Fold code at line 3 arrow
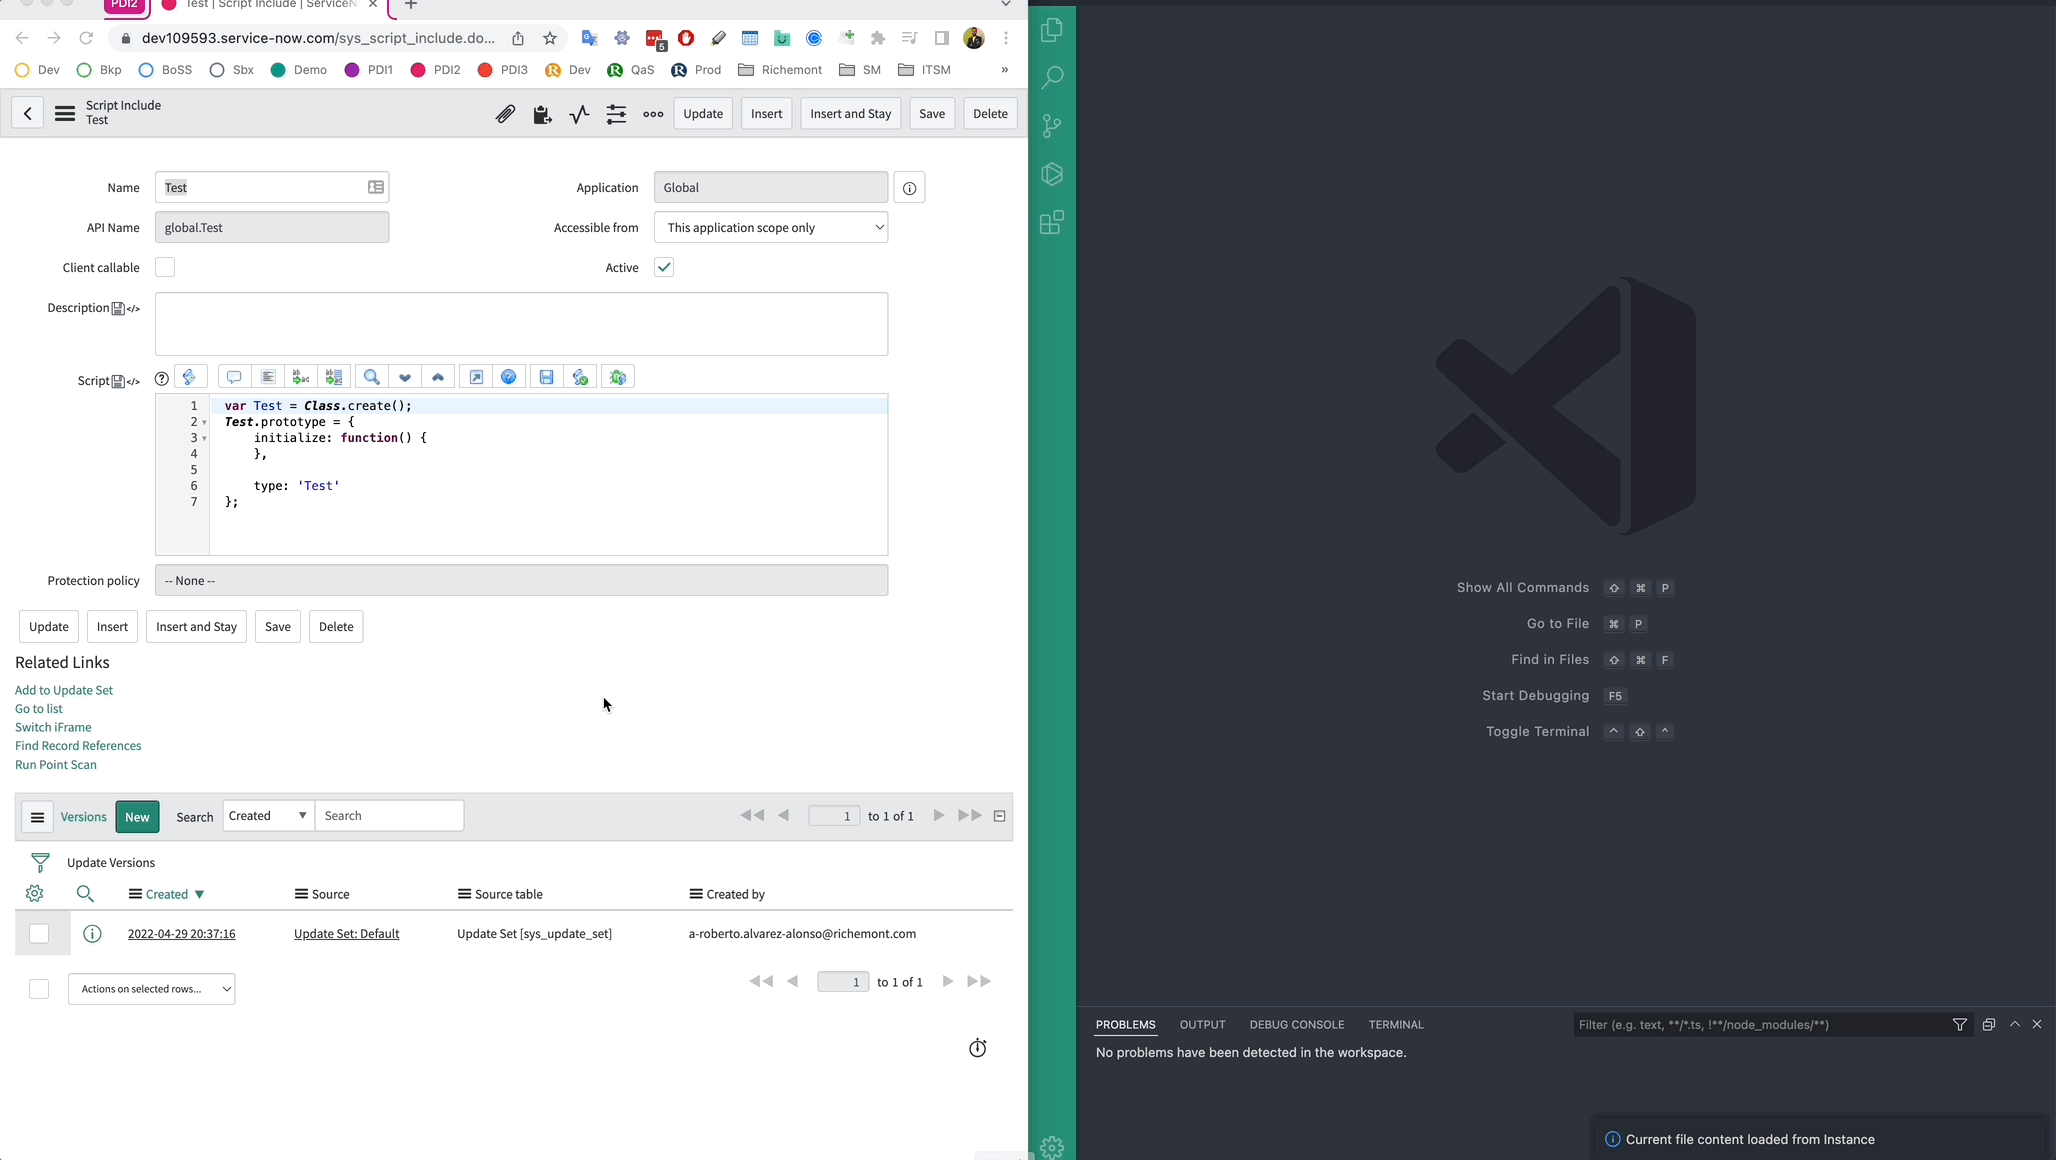 204,439
